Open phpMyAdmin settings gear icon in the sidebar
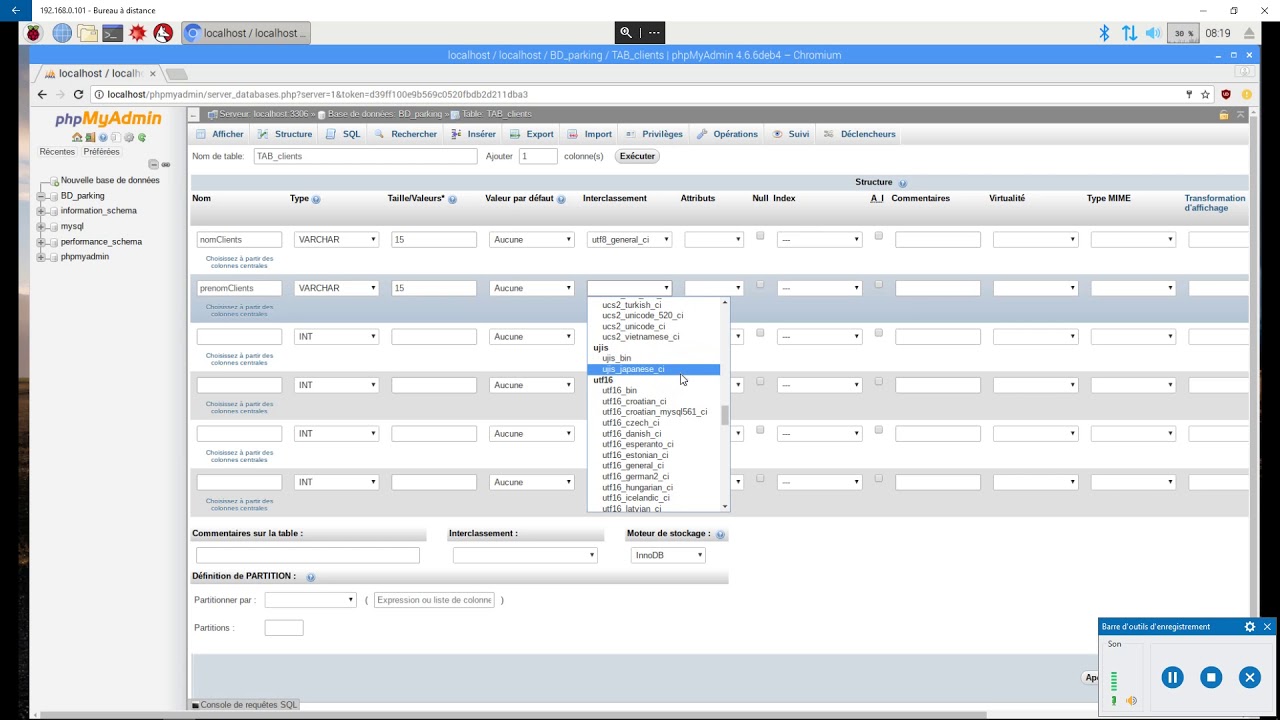This screenshot has width=1280, height=720. pos(128,137)
